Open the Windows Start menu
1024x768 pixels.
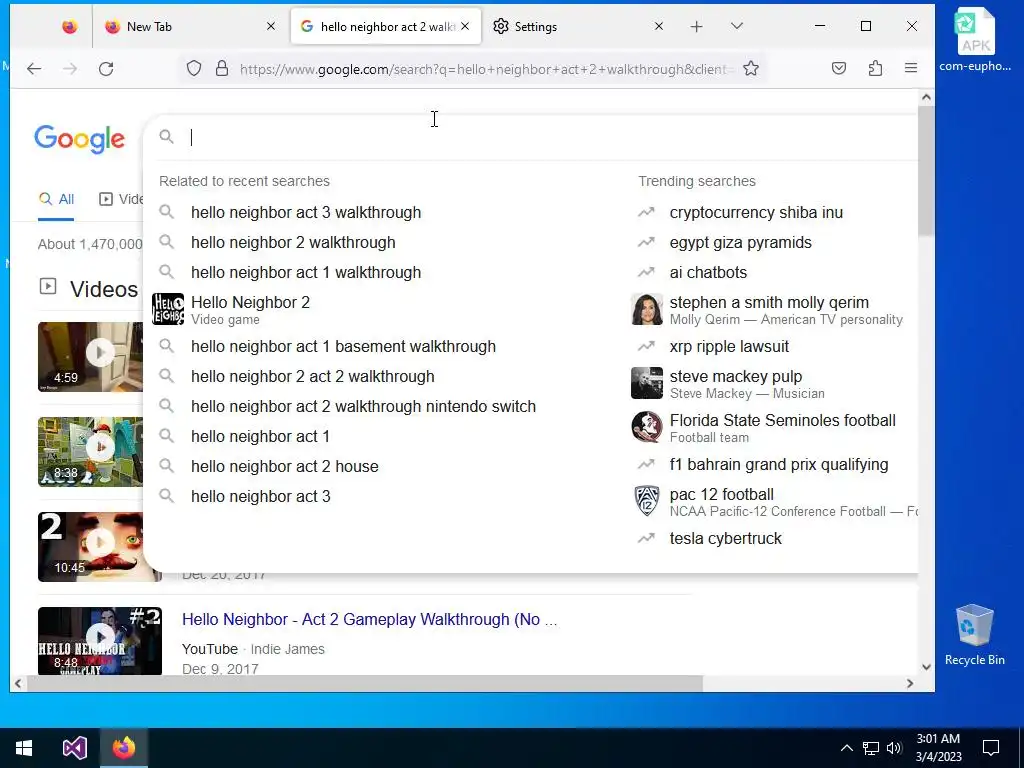(24, 748)
